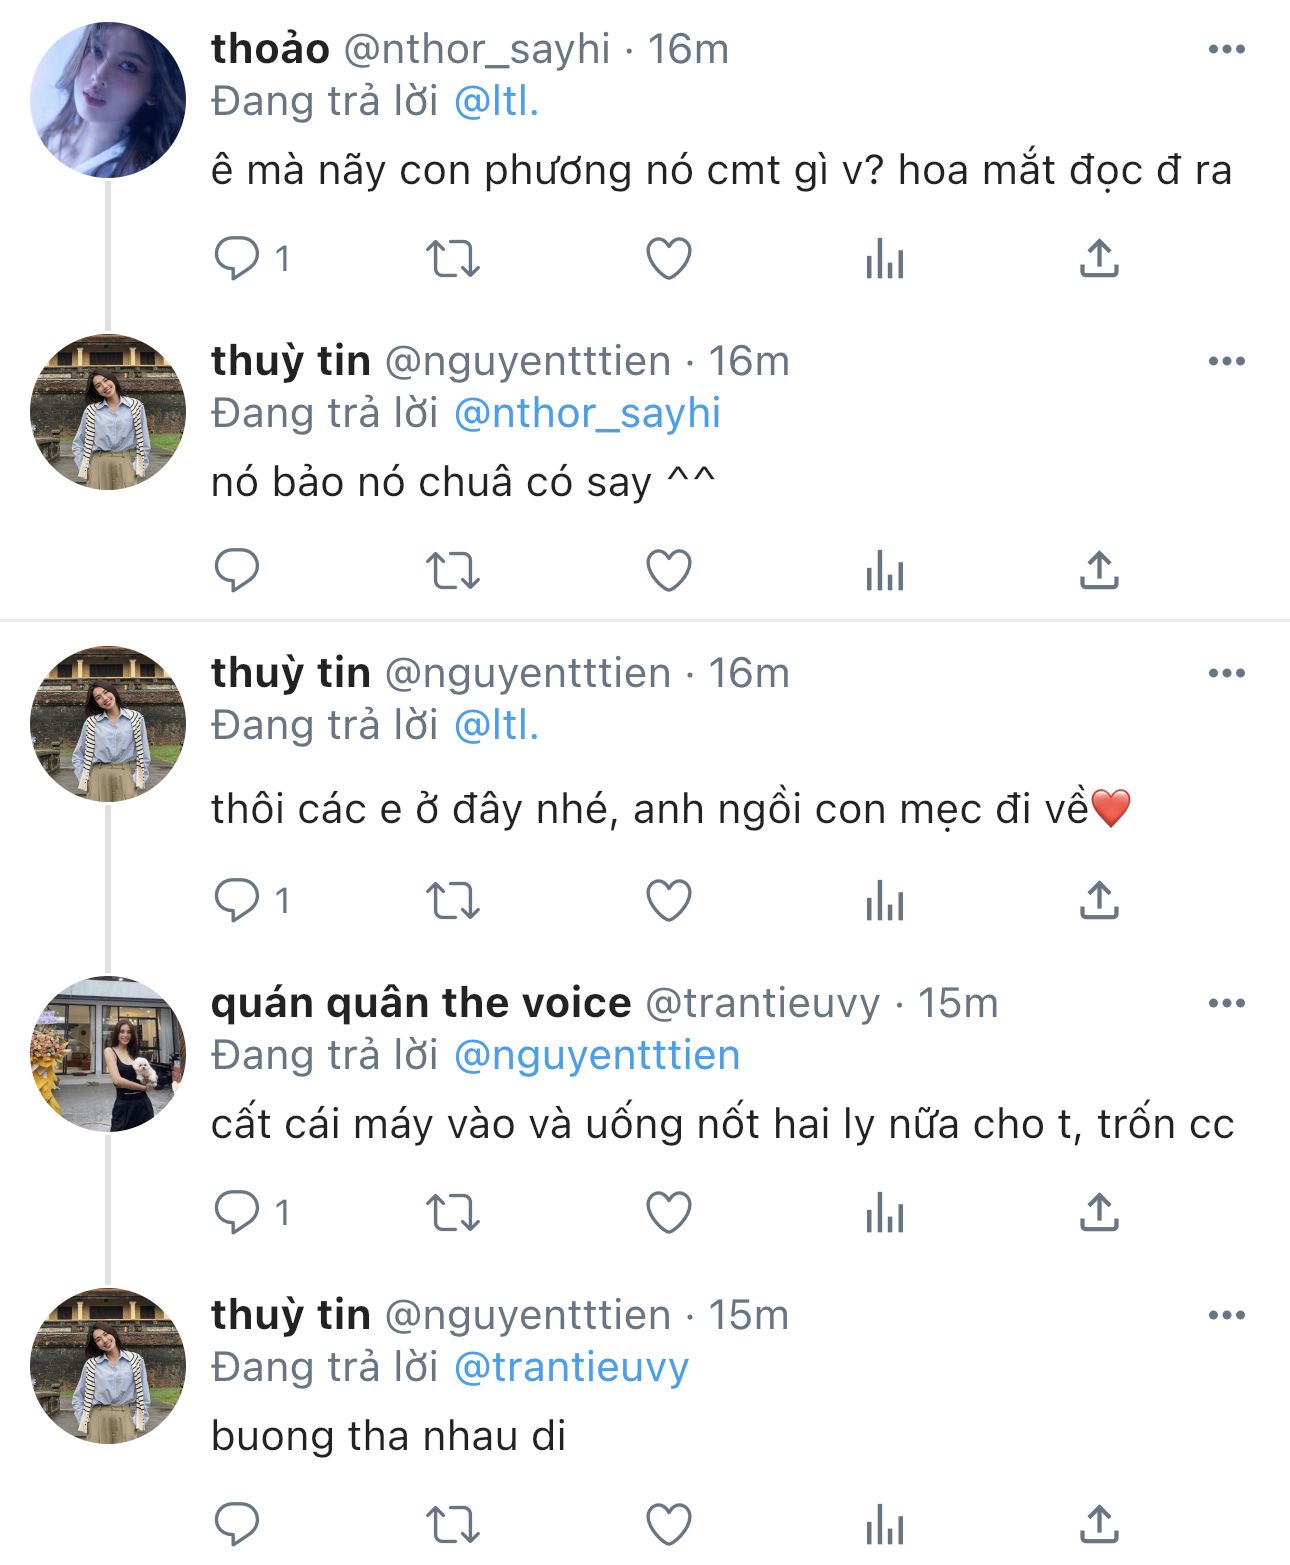Open more options on thoảo's tweet

click(x=1226, y=49)
